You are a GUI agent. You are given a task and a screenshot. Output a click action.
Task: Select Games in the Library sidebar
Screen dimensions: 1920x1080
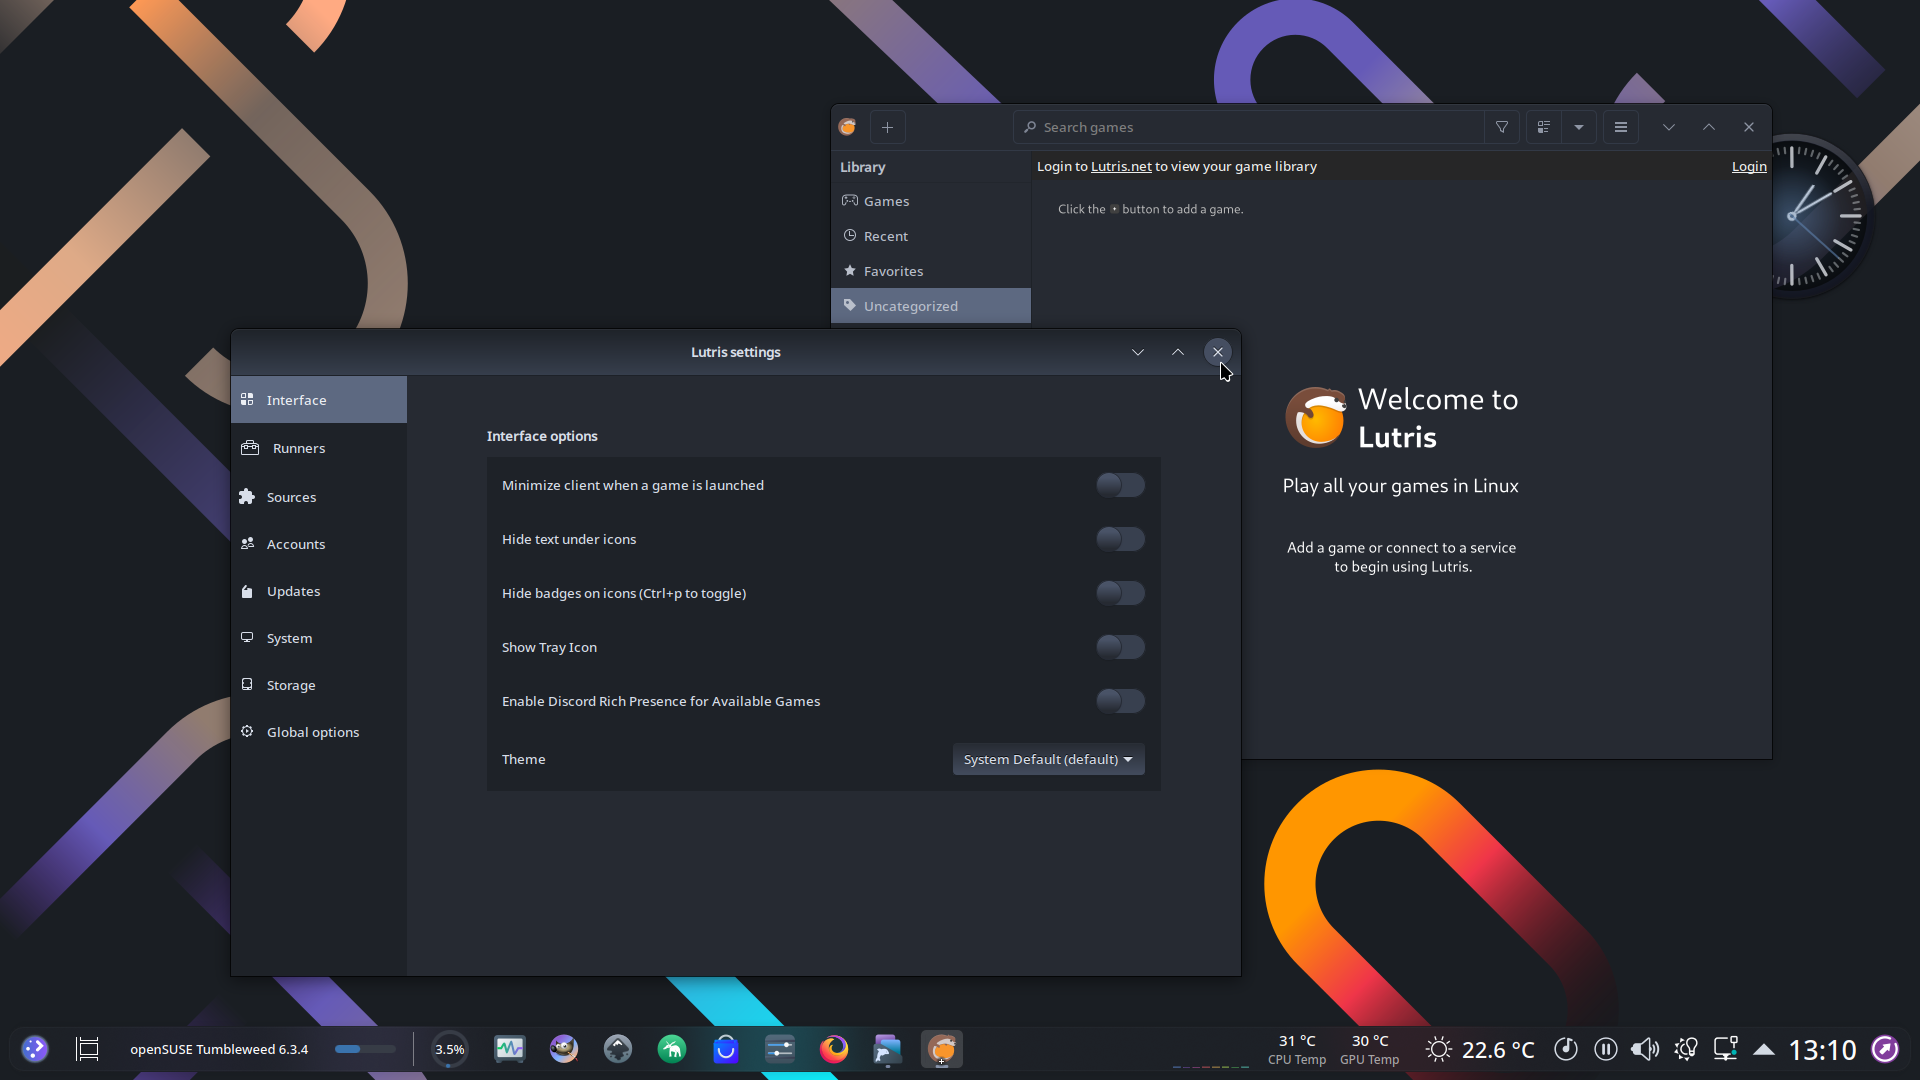[x=931, y=201]
